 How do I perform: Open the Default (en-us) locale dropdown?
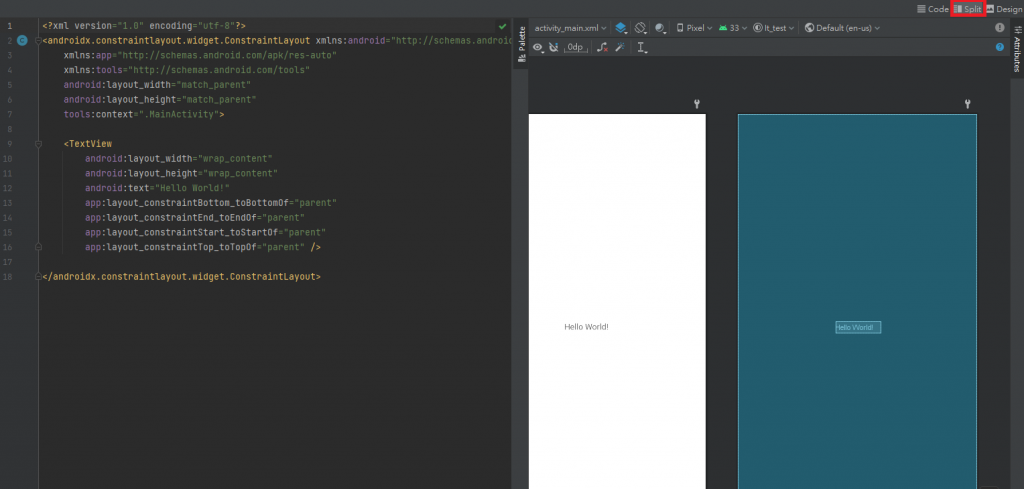pos(842,28)
